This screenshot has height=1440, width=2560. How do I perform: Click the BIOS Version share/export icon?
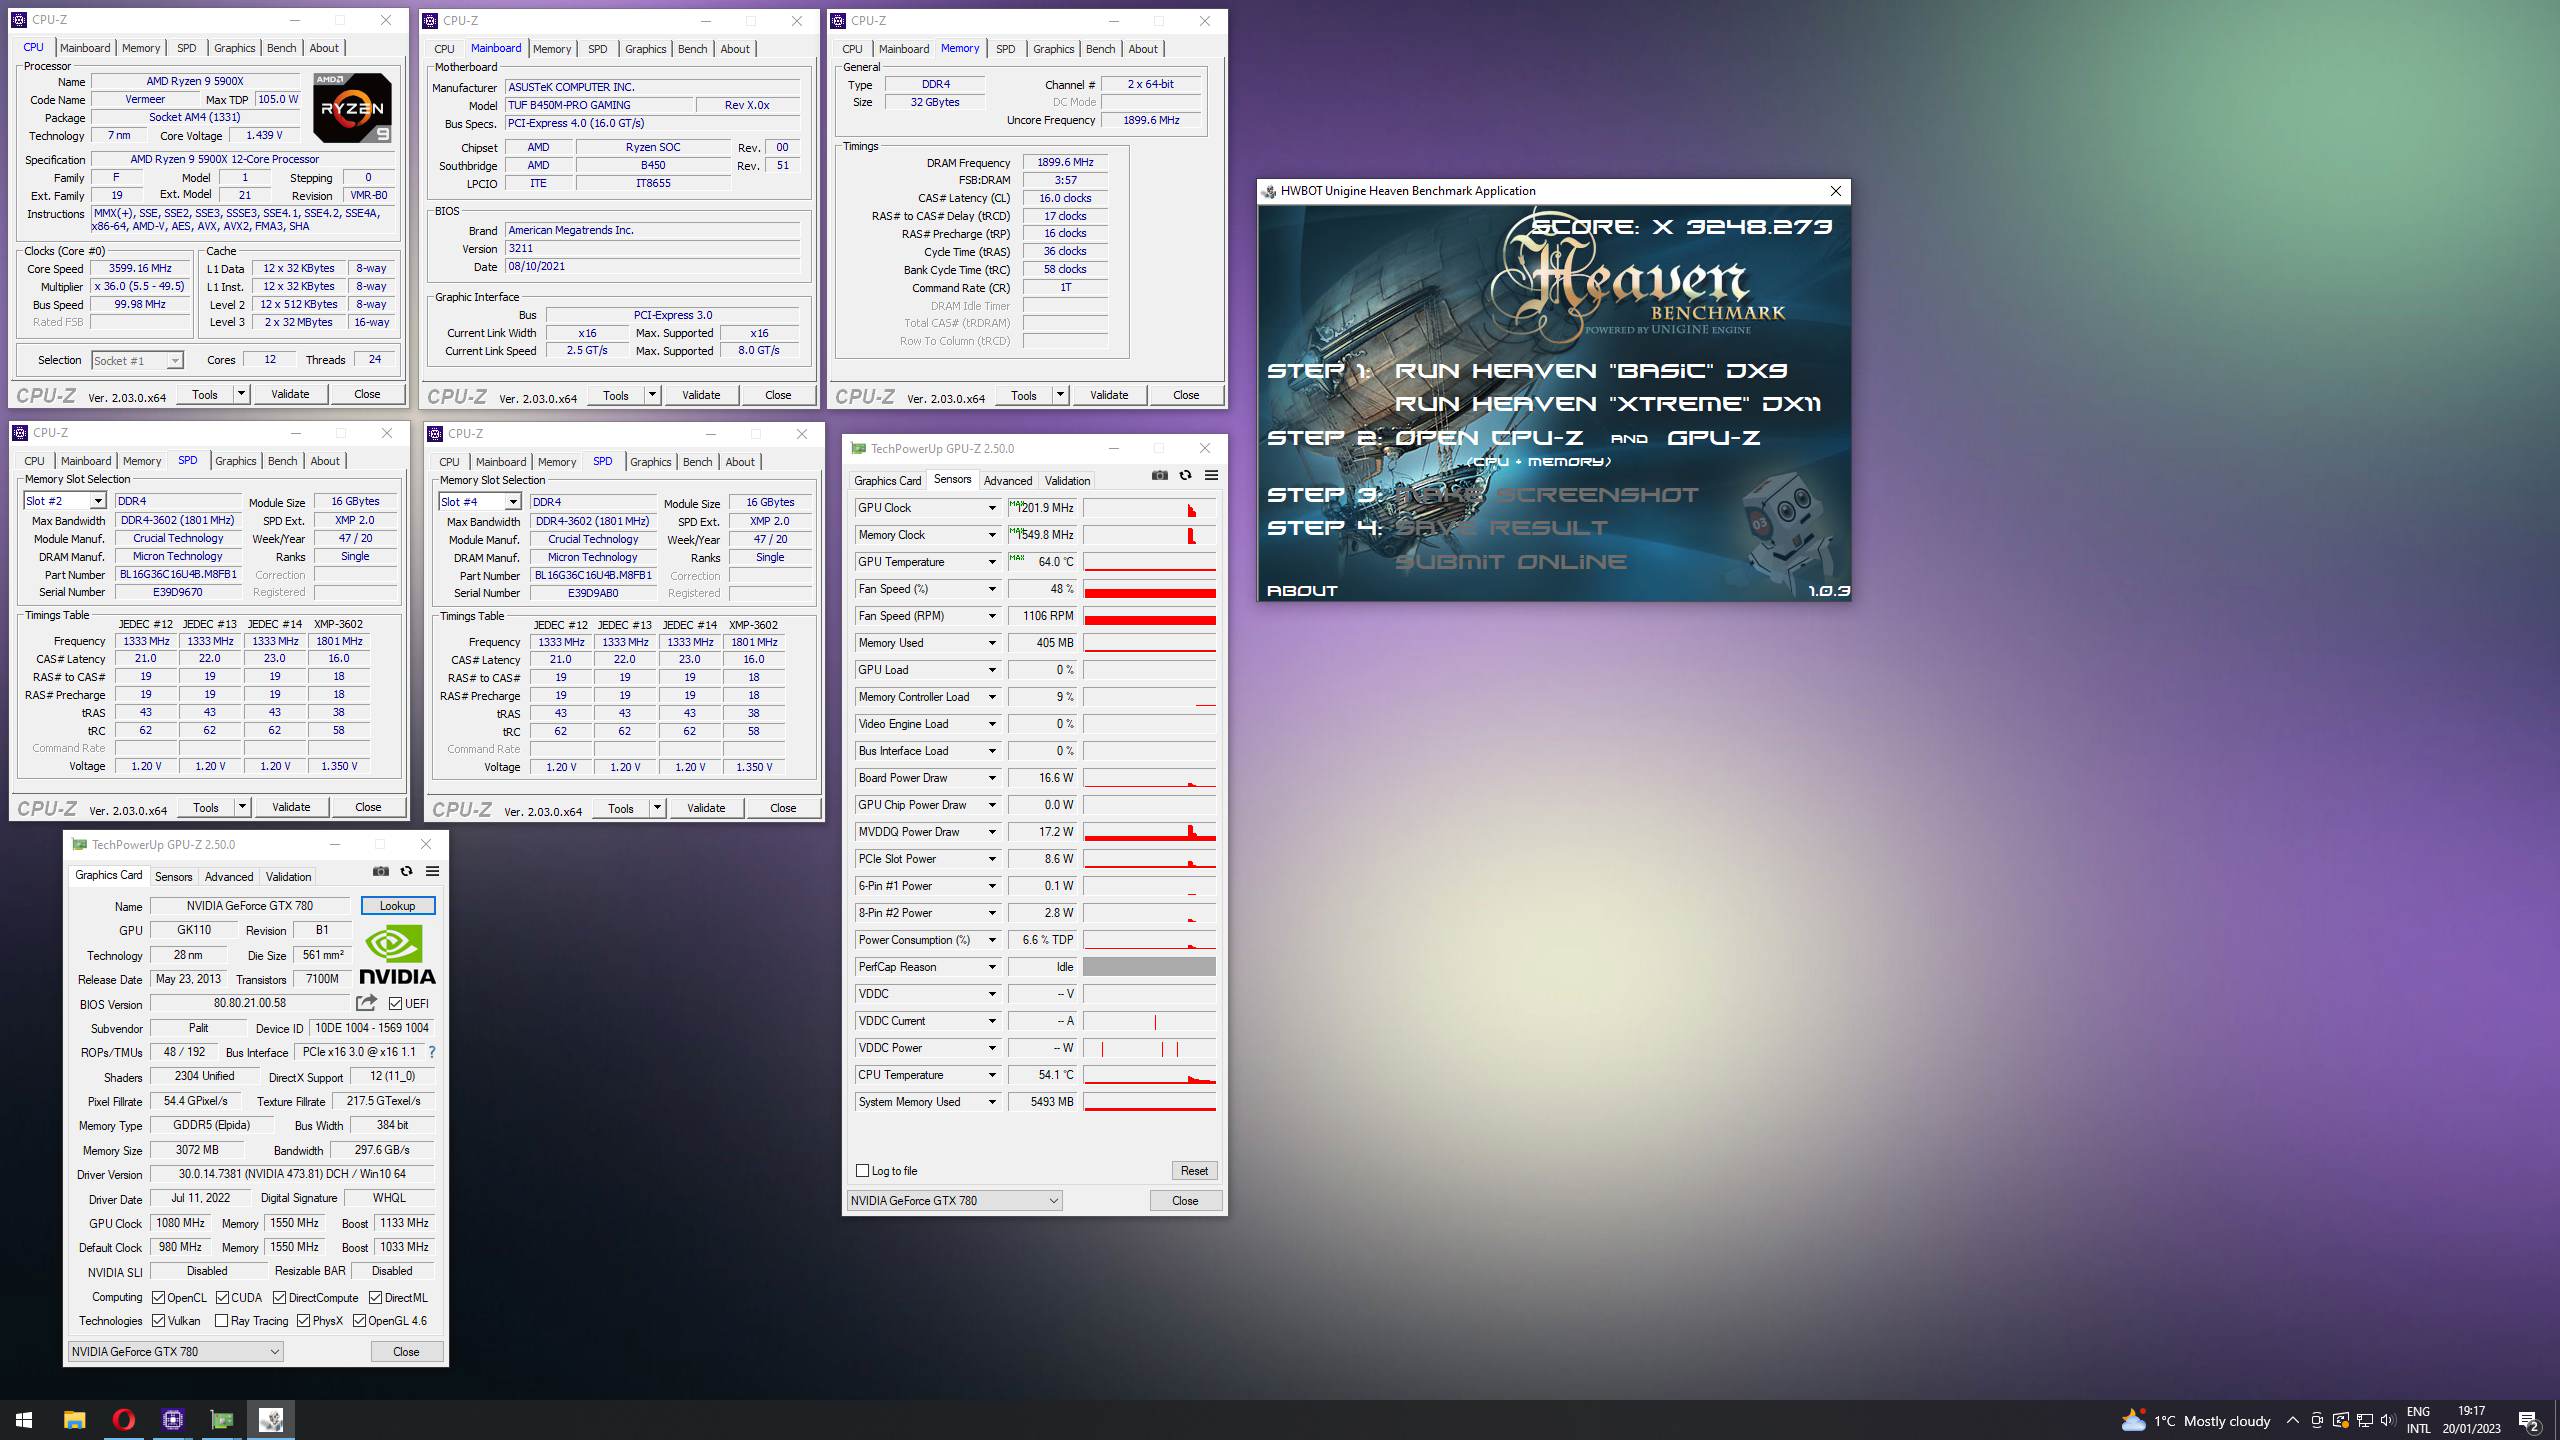(366, 1003)
